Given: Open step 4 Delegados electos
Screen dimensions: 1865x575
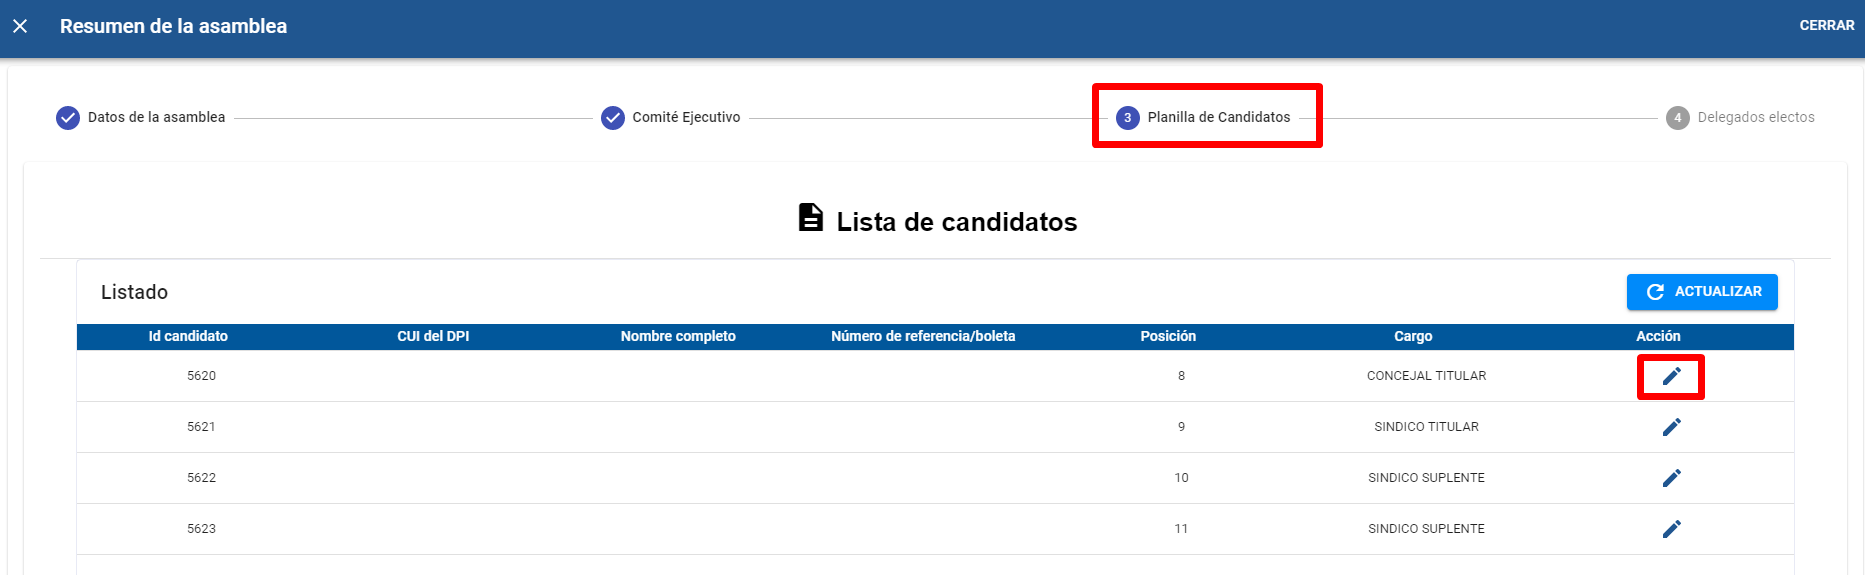Looking at the screenshot, I should click(x=1740, y=118).
